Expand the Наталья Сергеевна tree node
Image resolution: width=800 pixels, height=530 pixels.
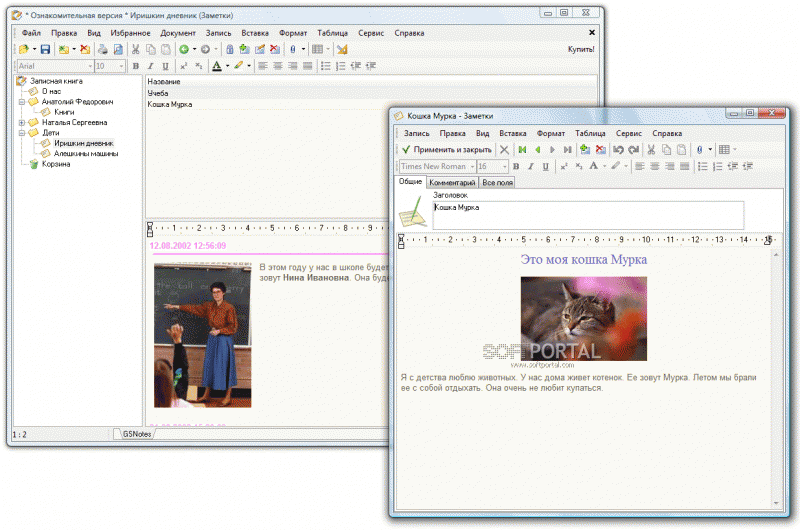22,122
